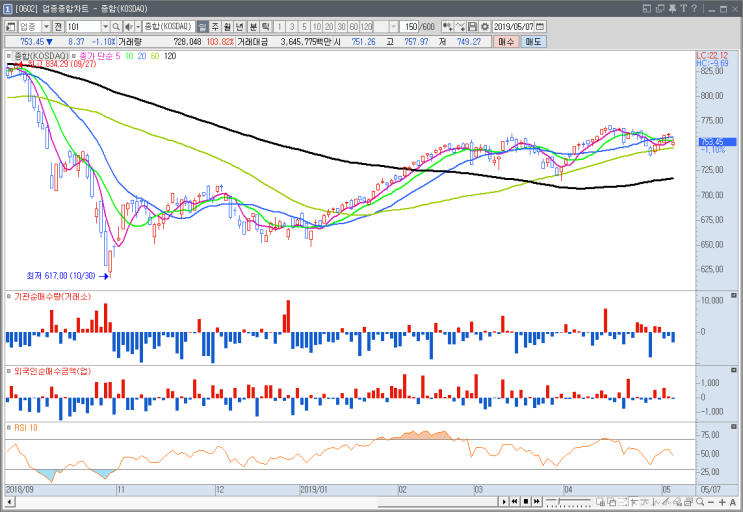Click the 종합(KOSDAQ) legend label

[41, 56]
